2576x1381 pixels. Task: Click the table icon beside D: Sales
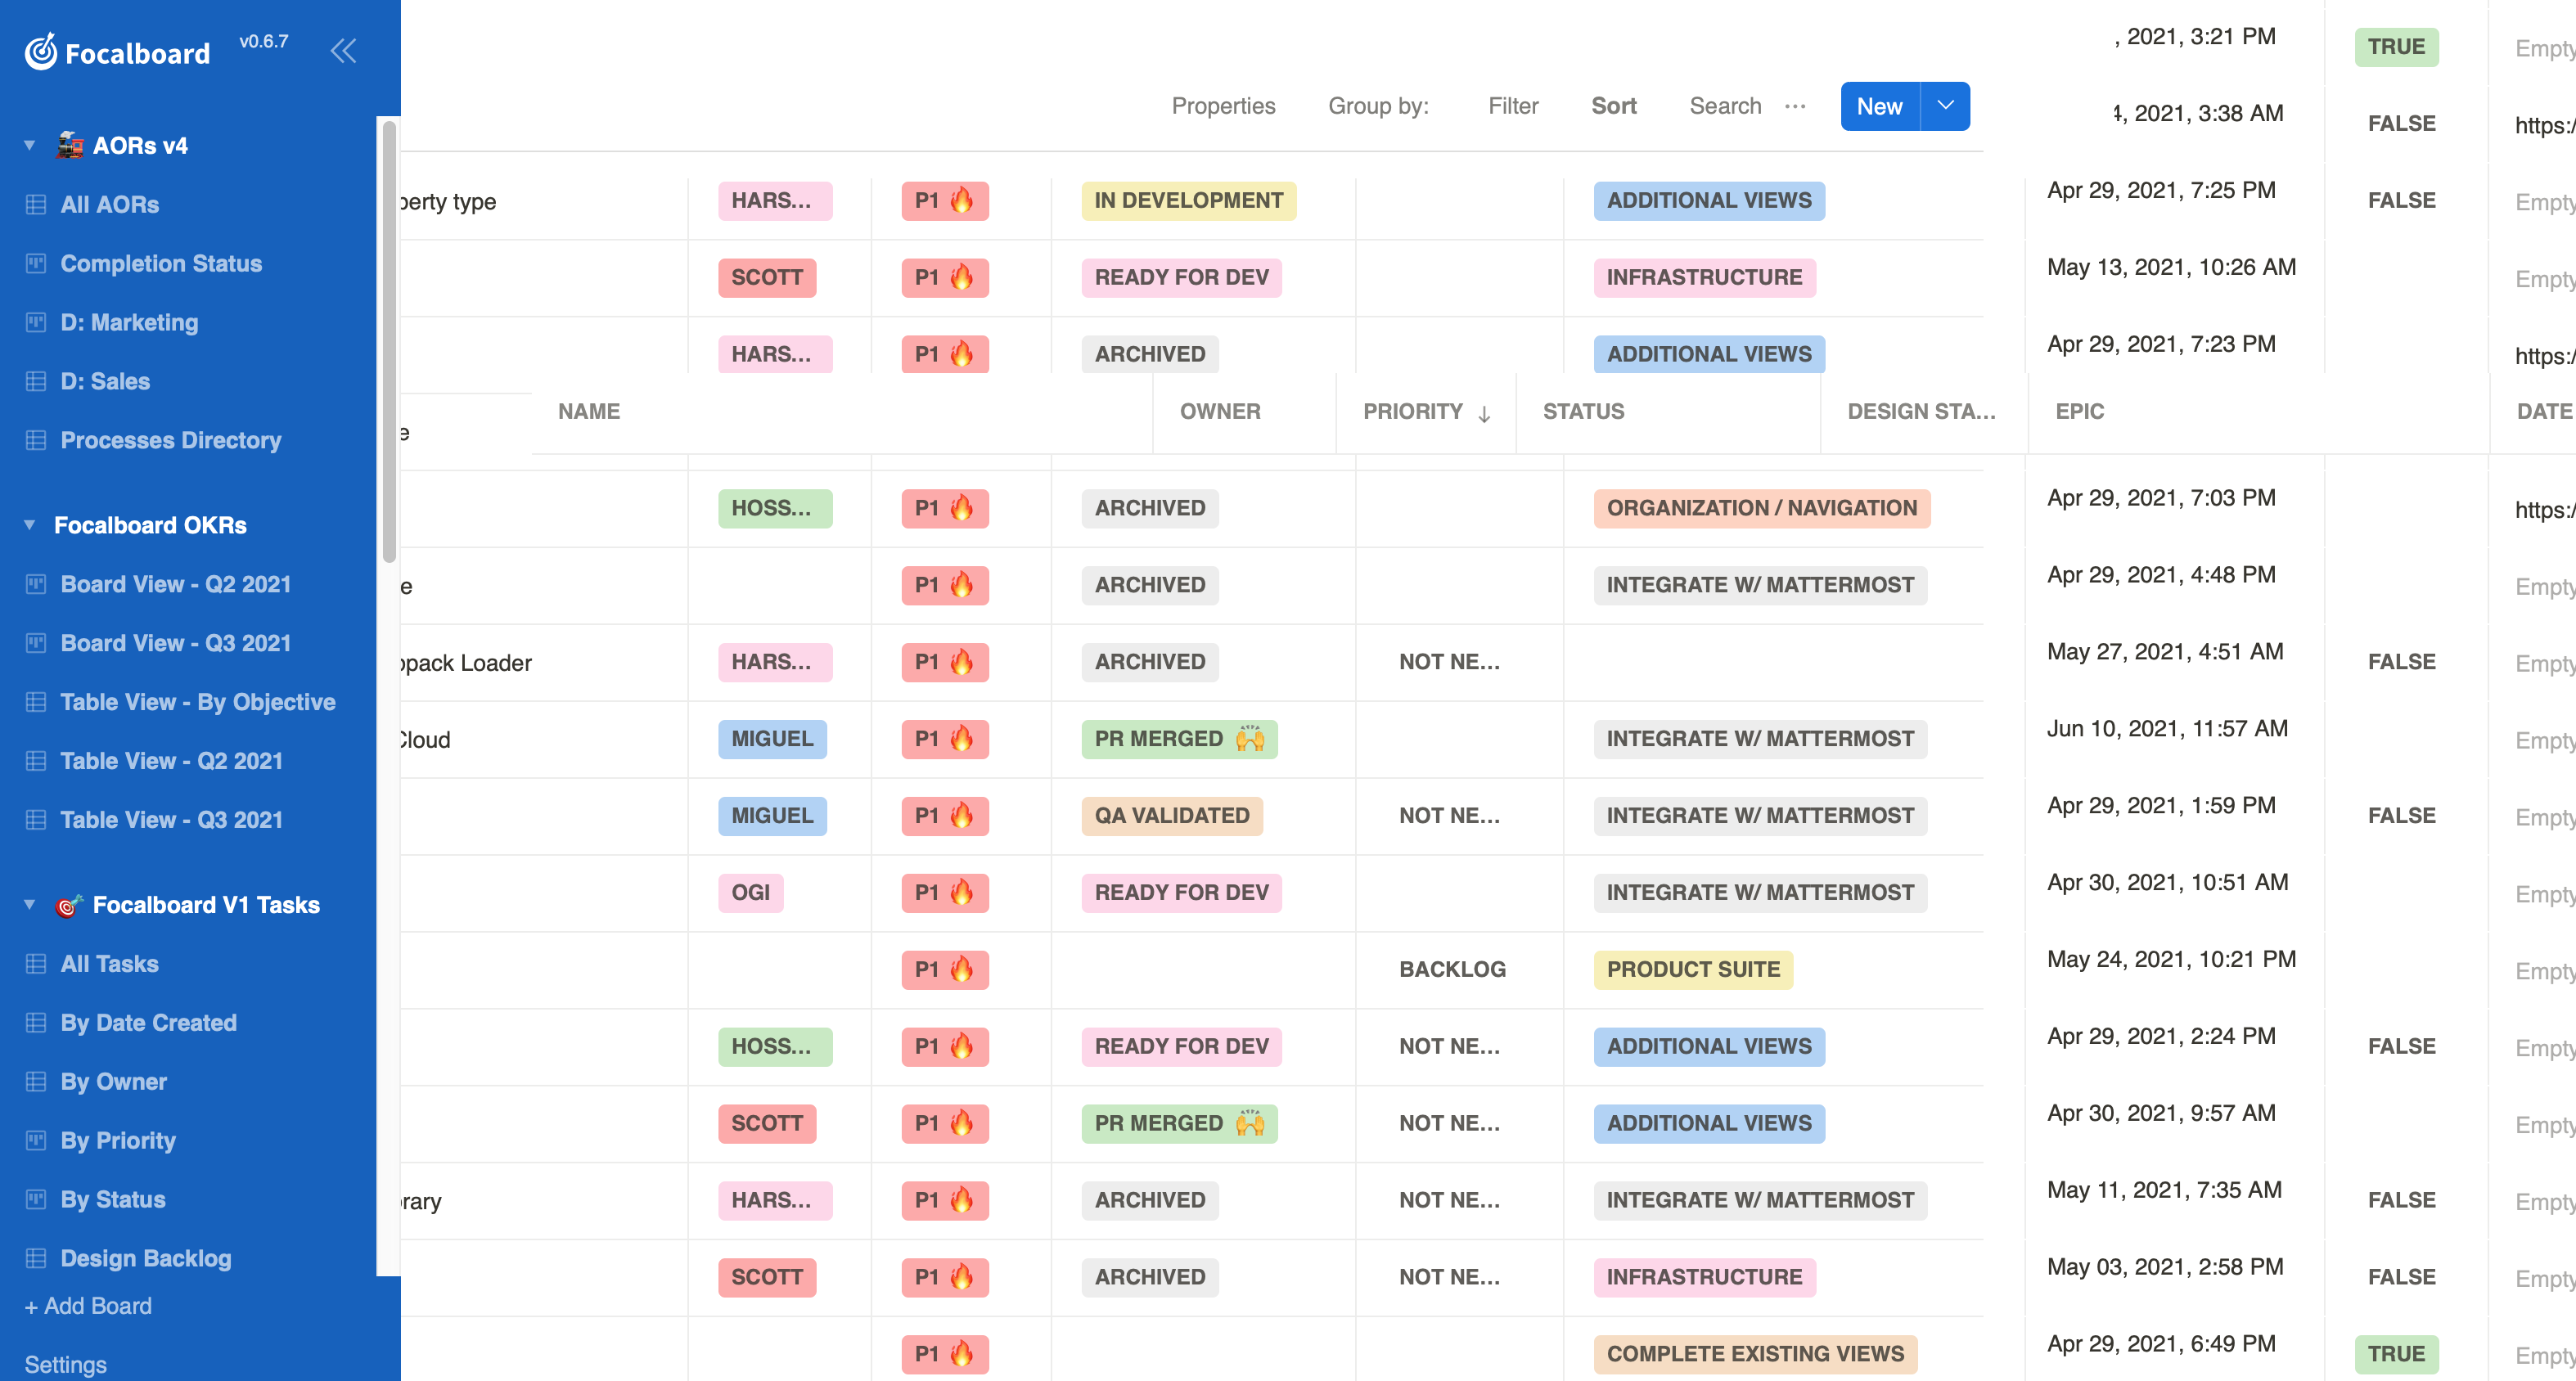[x=36, y=382]
